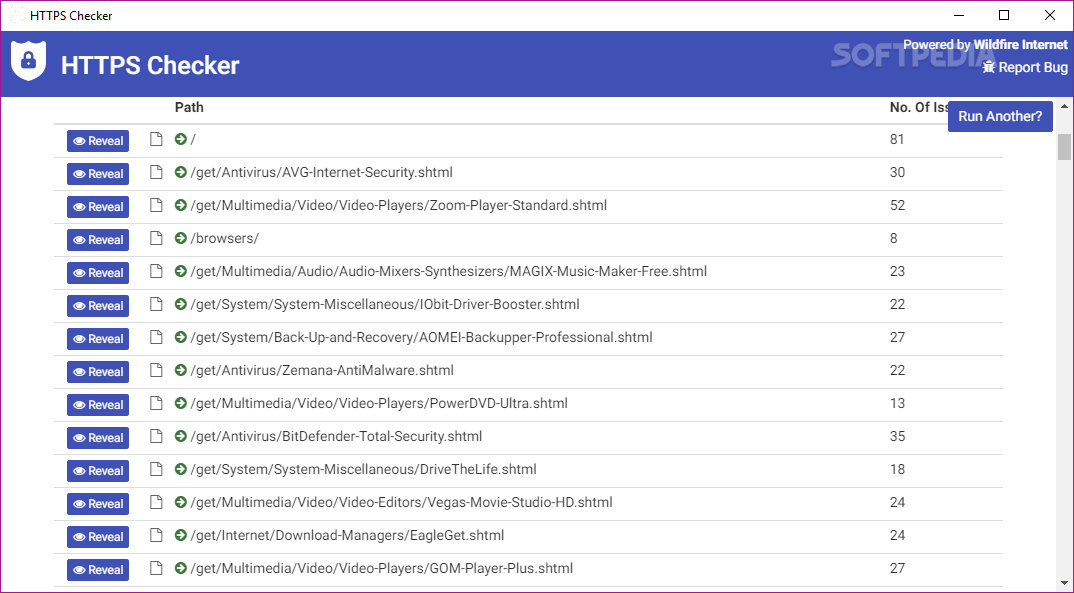The image size is (1074, 593).
Task: Maximize the HTTPS Checker window
Action: 1003,15
